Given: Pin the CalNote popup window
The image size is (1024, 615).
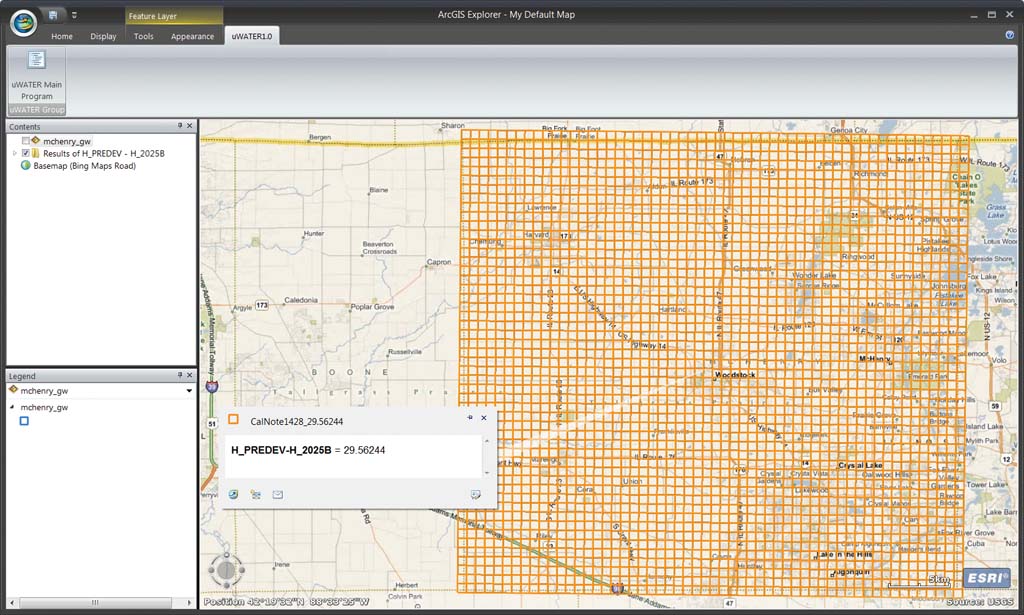Looking at the screenshot, I should [x=470, y=417].
